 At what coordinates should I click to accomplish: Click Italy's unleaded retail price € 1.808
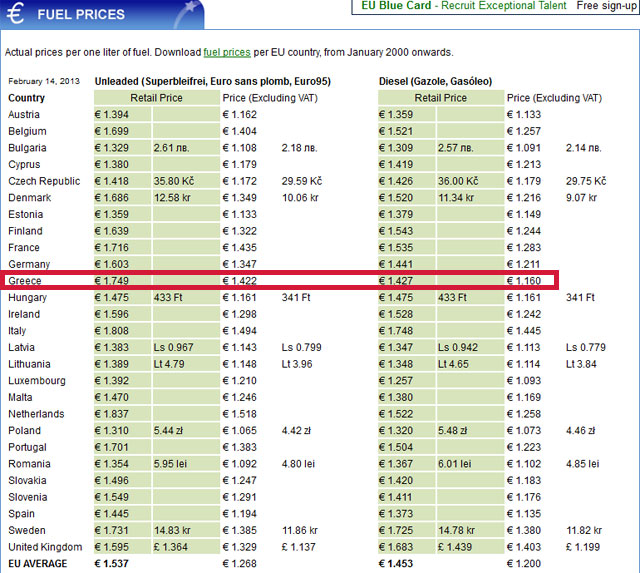[112, 331]
